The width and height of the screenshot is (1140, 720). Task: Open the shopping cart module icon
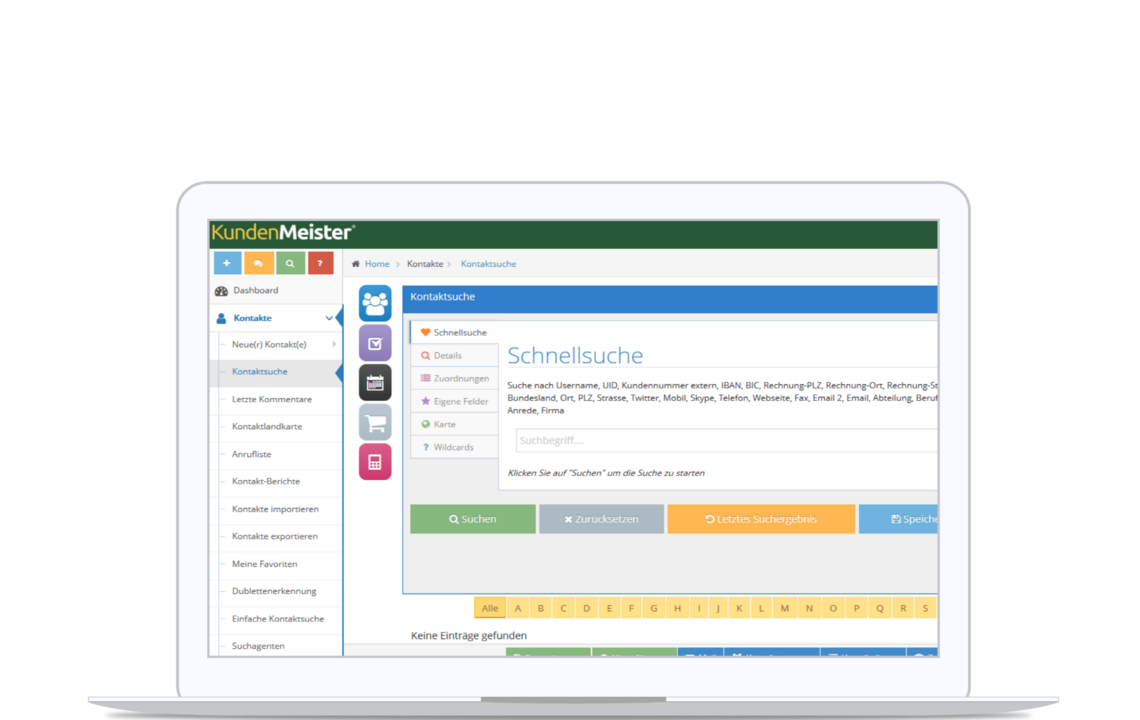pyautogui.click(x=375, y=423)
